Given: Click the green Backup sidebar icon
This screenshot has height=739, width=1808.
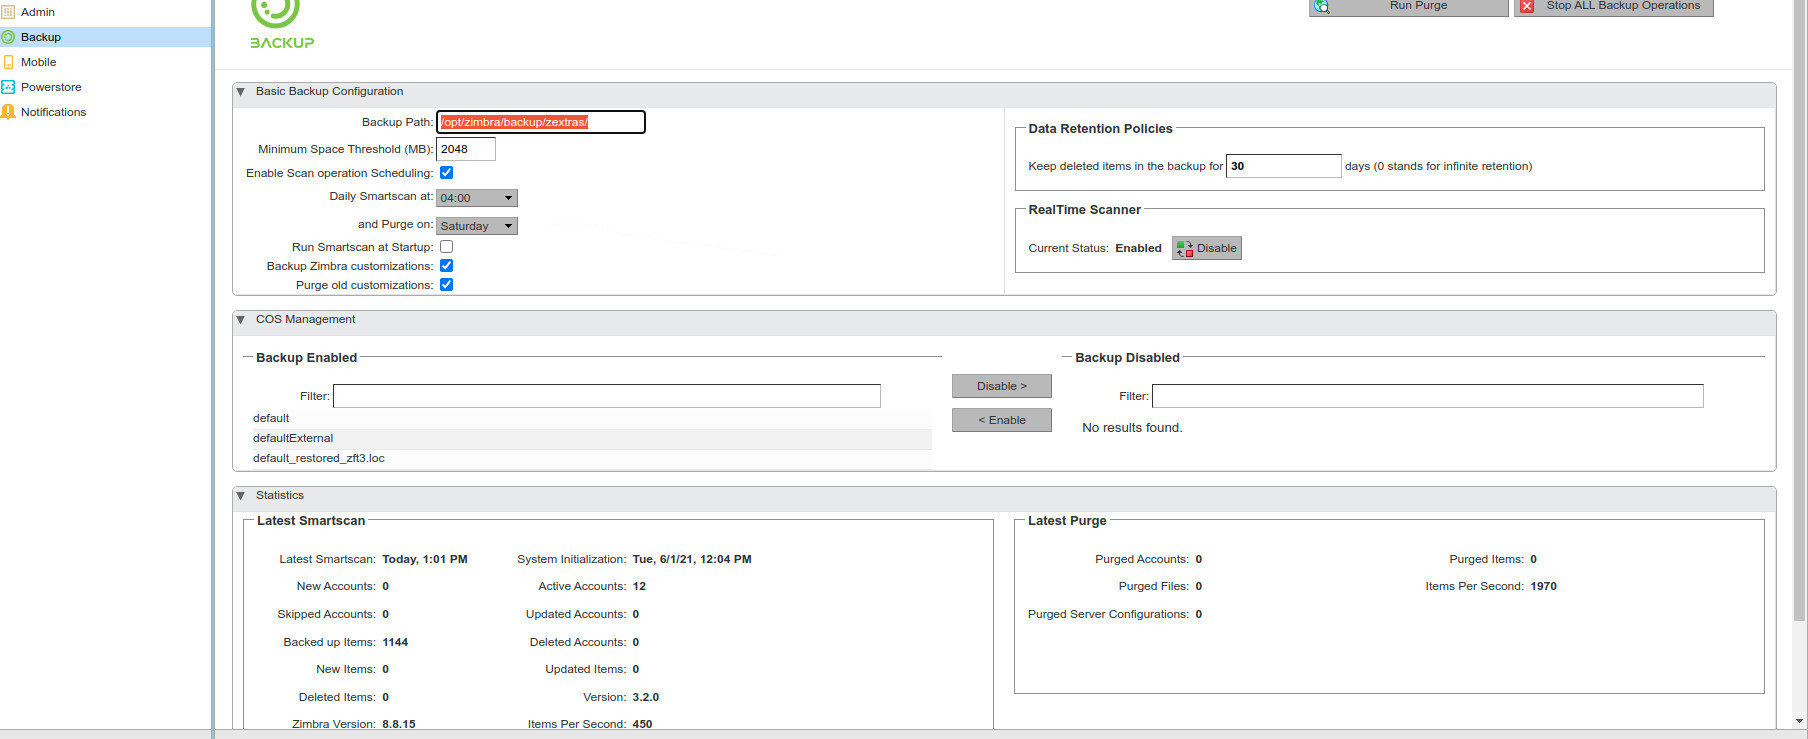Looking at the screenshot, I should tap(8, 37).
